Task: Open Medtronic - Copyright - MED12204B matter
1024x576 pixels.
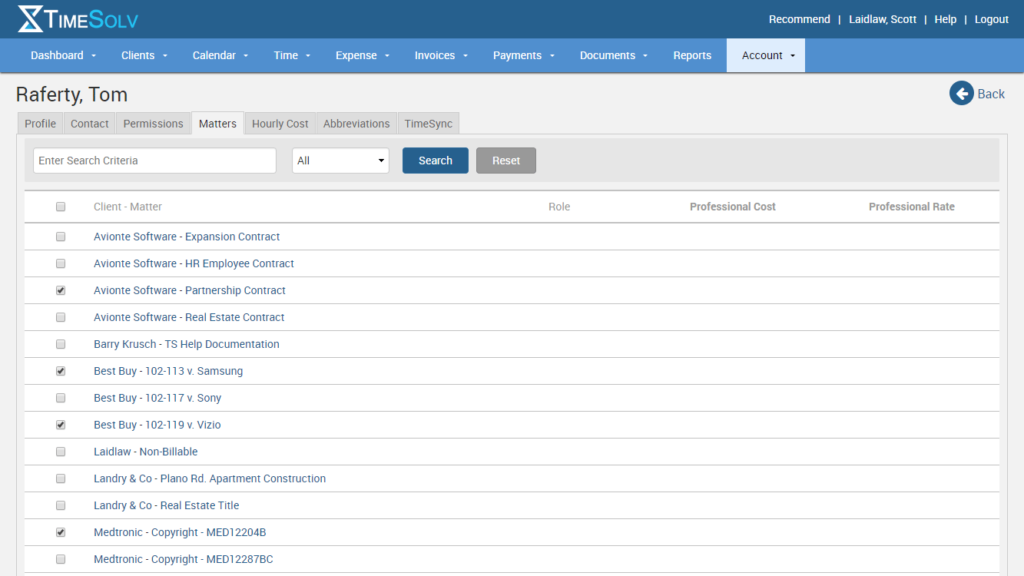Action: [x=180, y=532]
